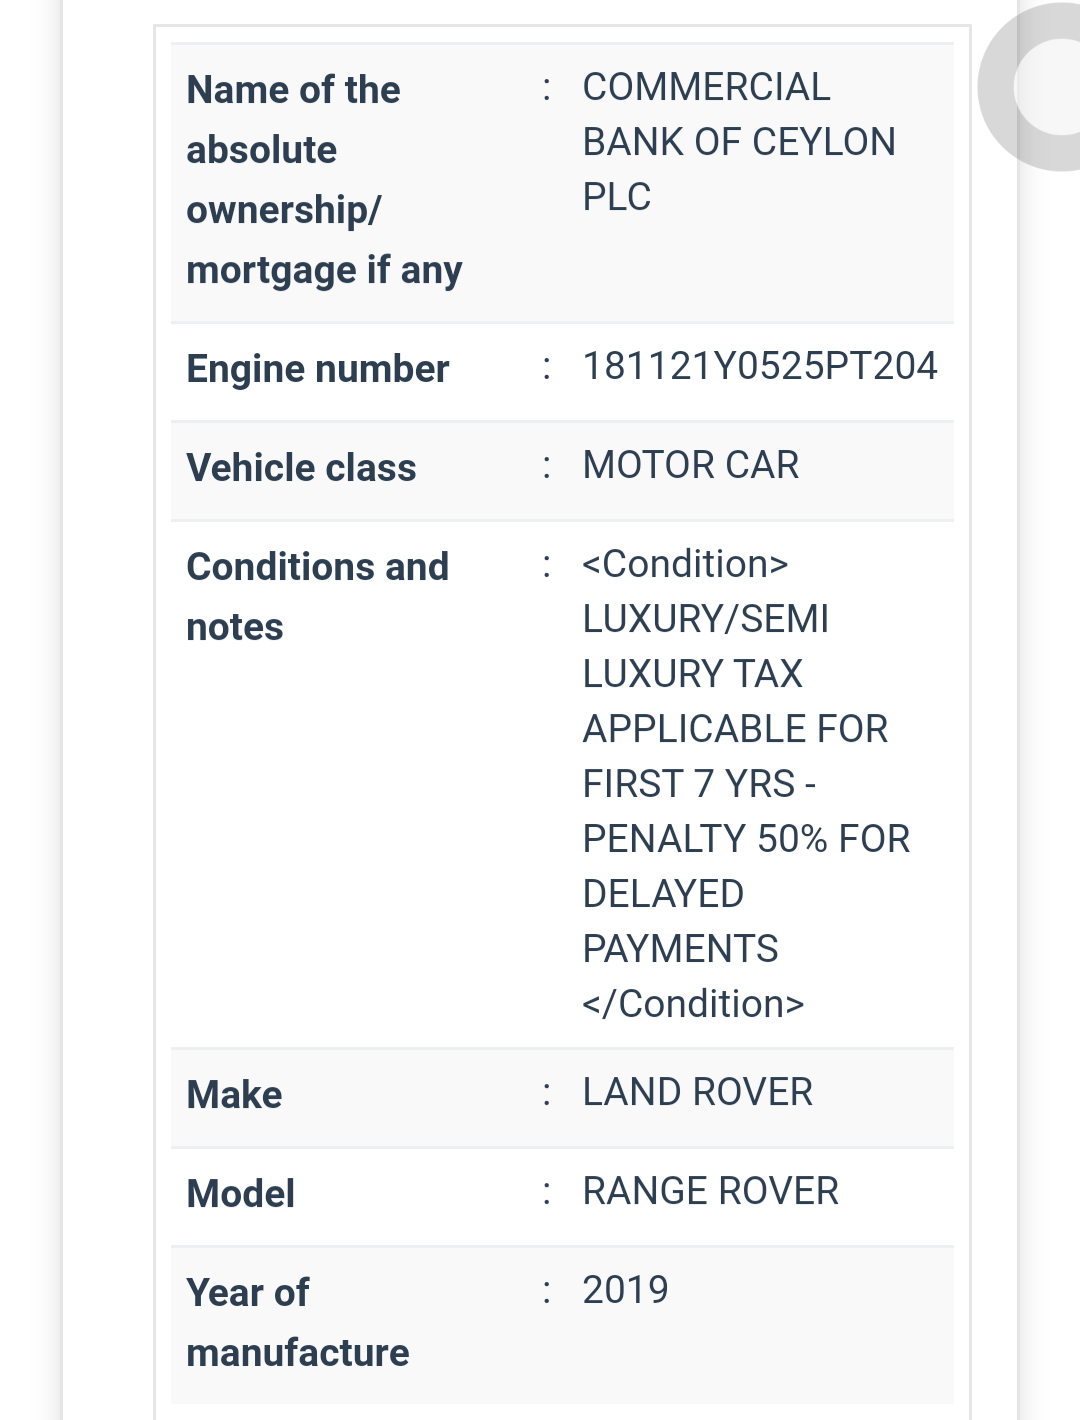Screen dimensions: 1080x1420
Task: Select the 2019 year value
Action: pos(626,1290)
